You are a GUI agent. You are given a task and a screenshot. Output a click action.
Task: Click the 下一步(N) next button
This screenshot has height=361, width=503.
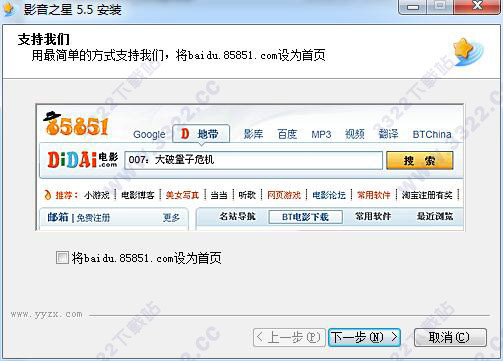pyautogui.click(x=364, y=337)
